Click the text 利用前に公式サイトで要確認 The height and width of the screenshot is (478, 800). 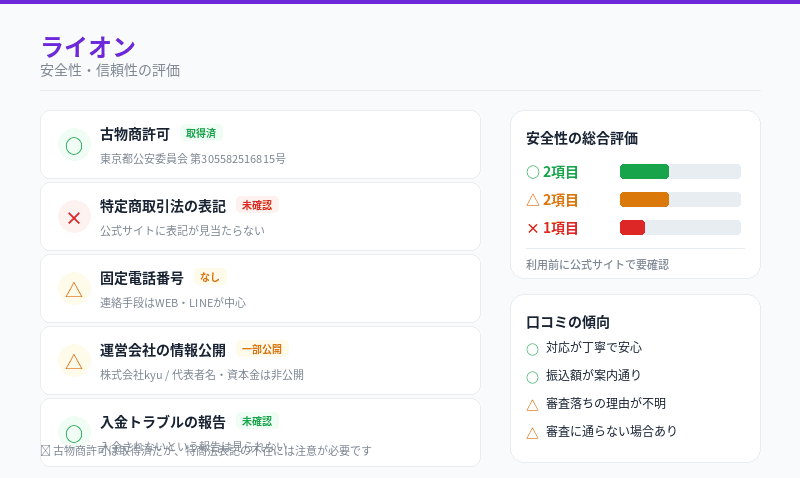597,264
